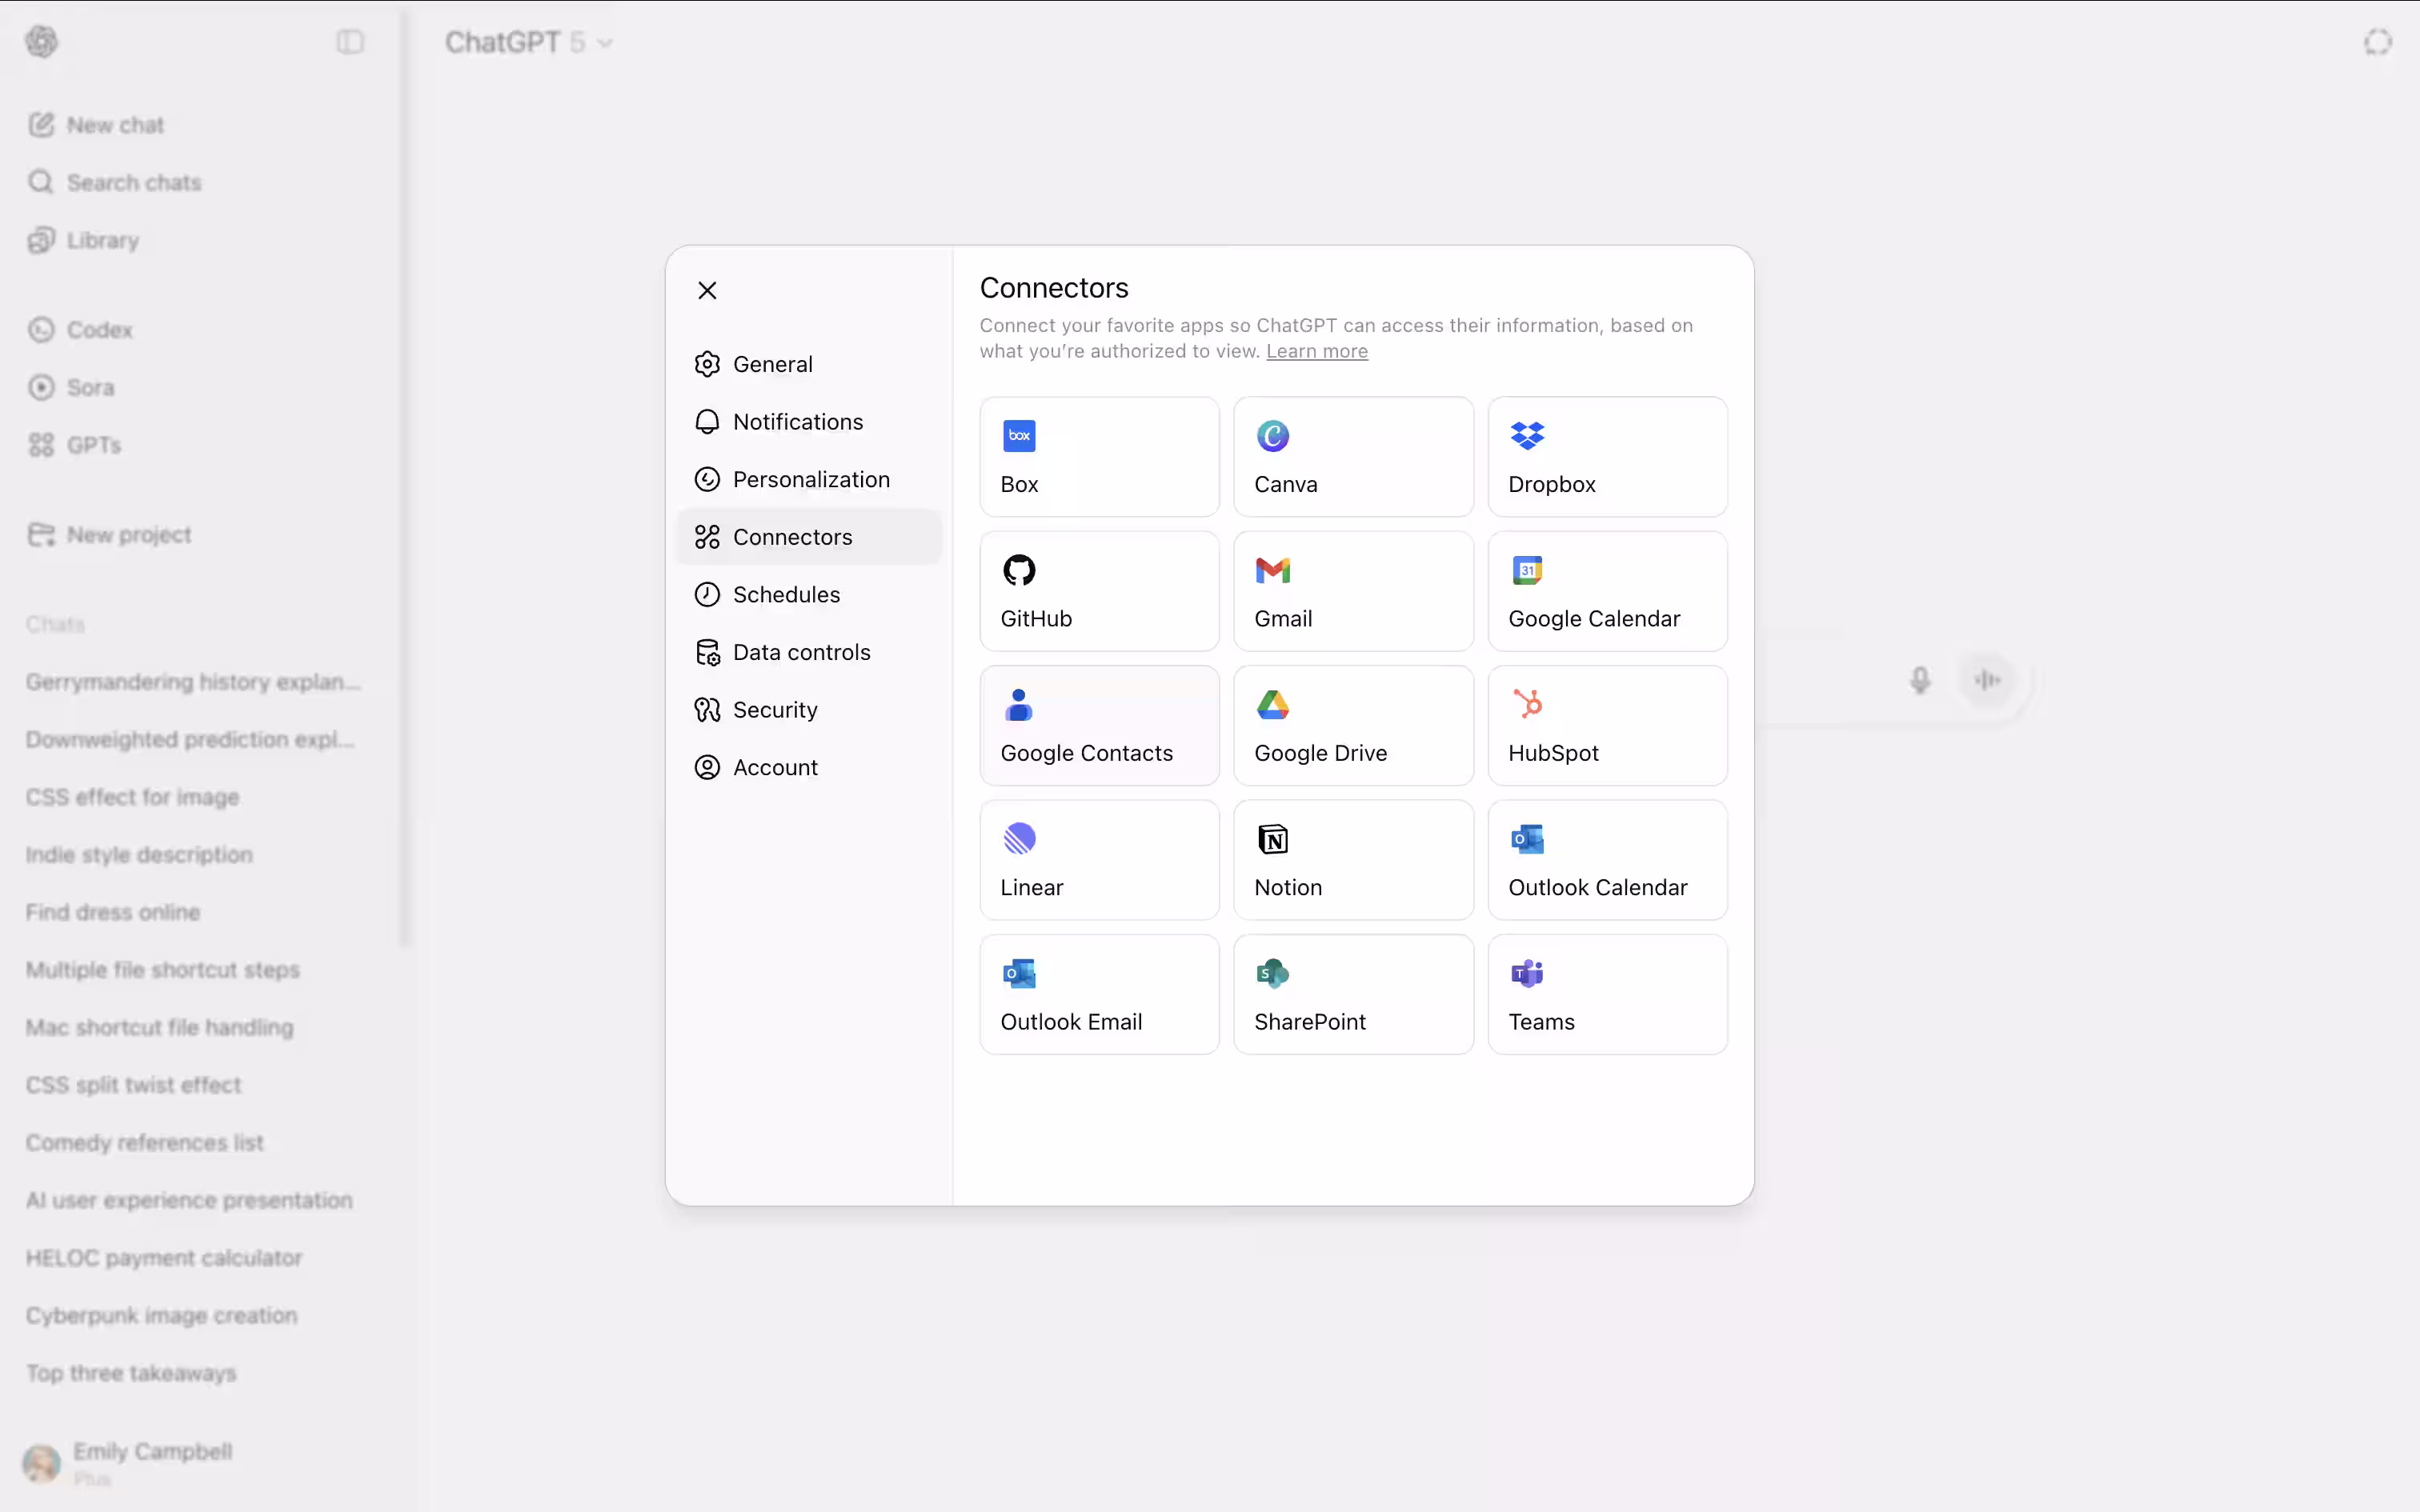The height and width of the screenshot is (1512, 2420).
Task: Click the Teams connector icon
Action: (1527, 973)
